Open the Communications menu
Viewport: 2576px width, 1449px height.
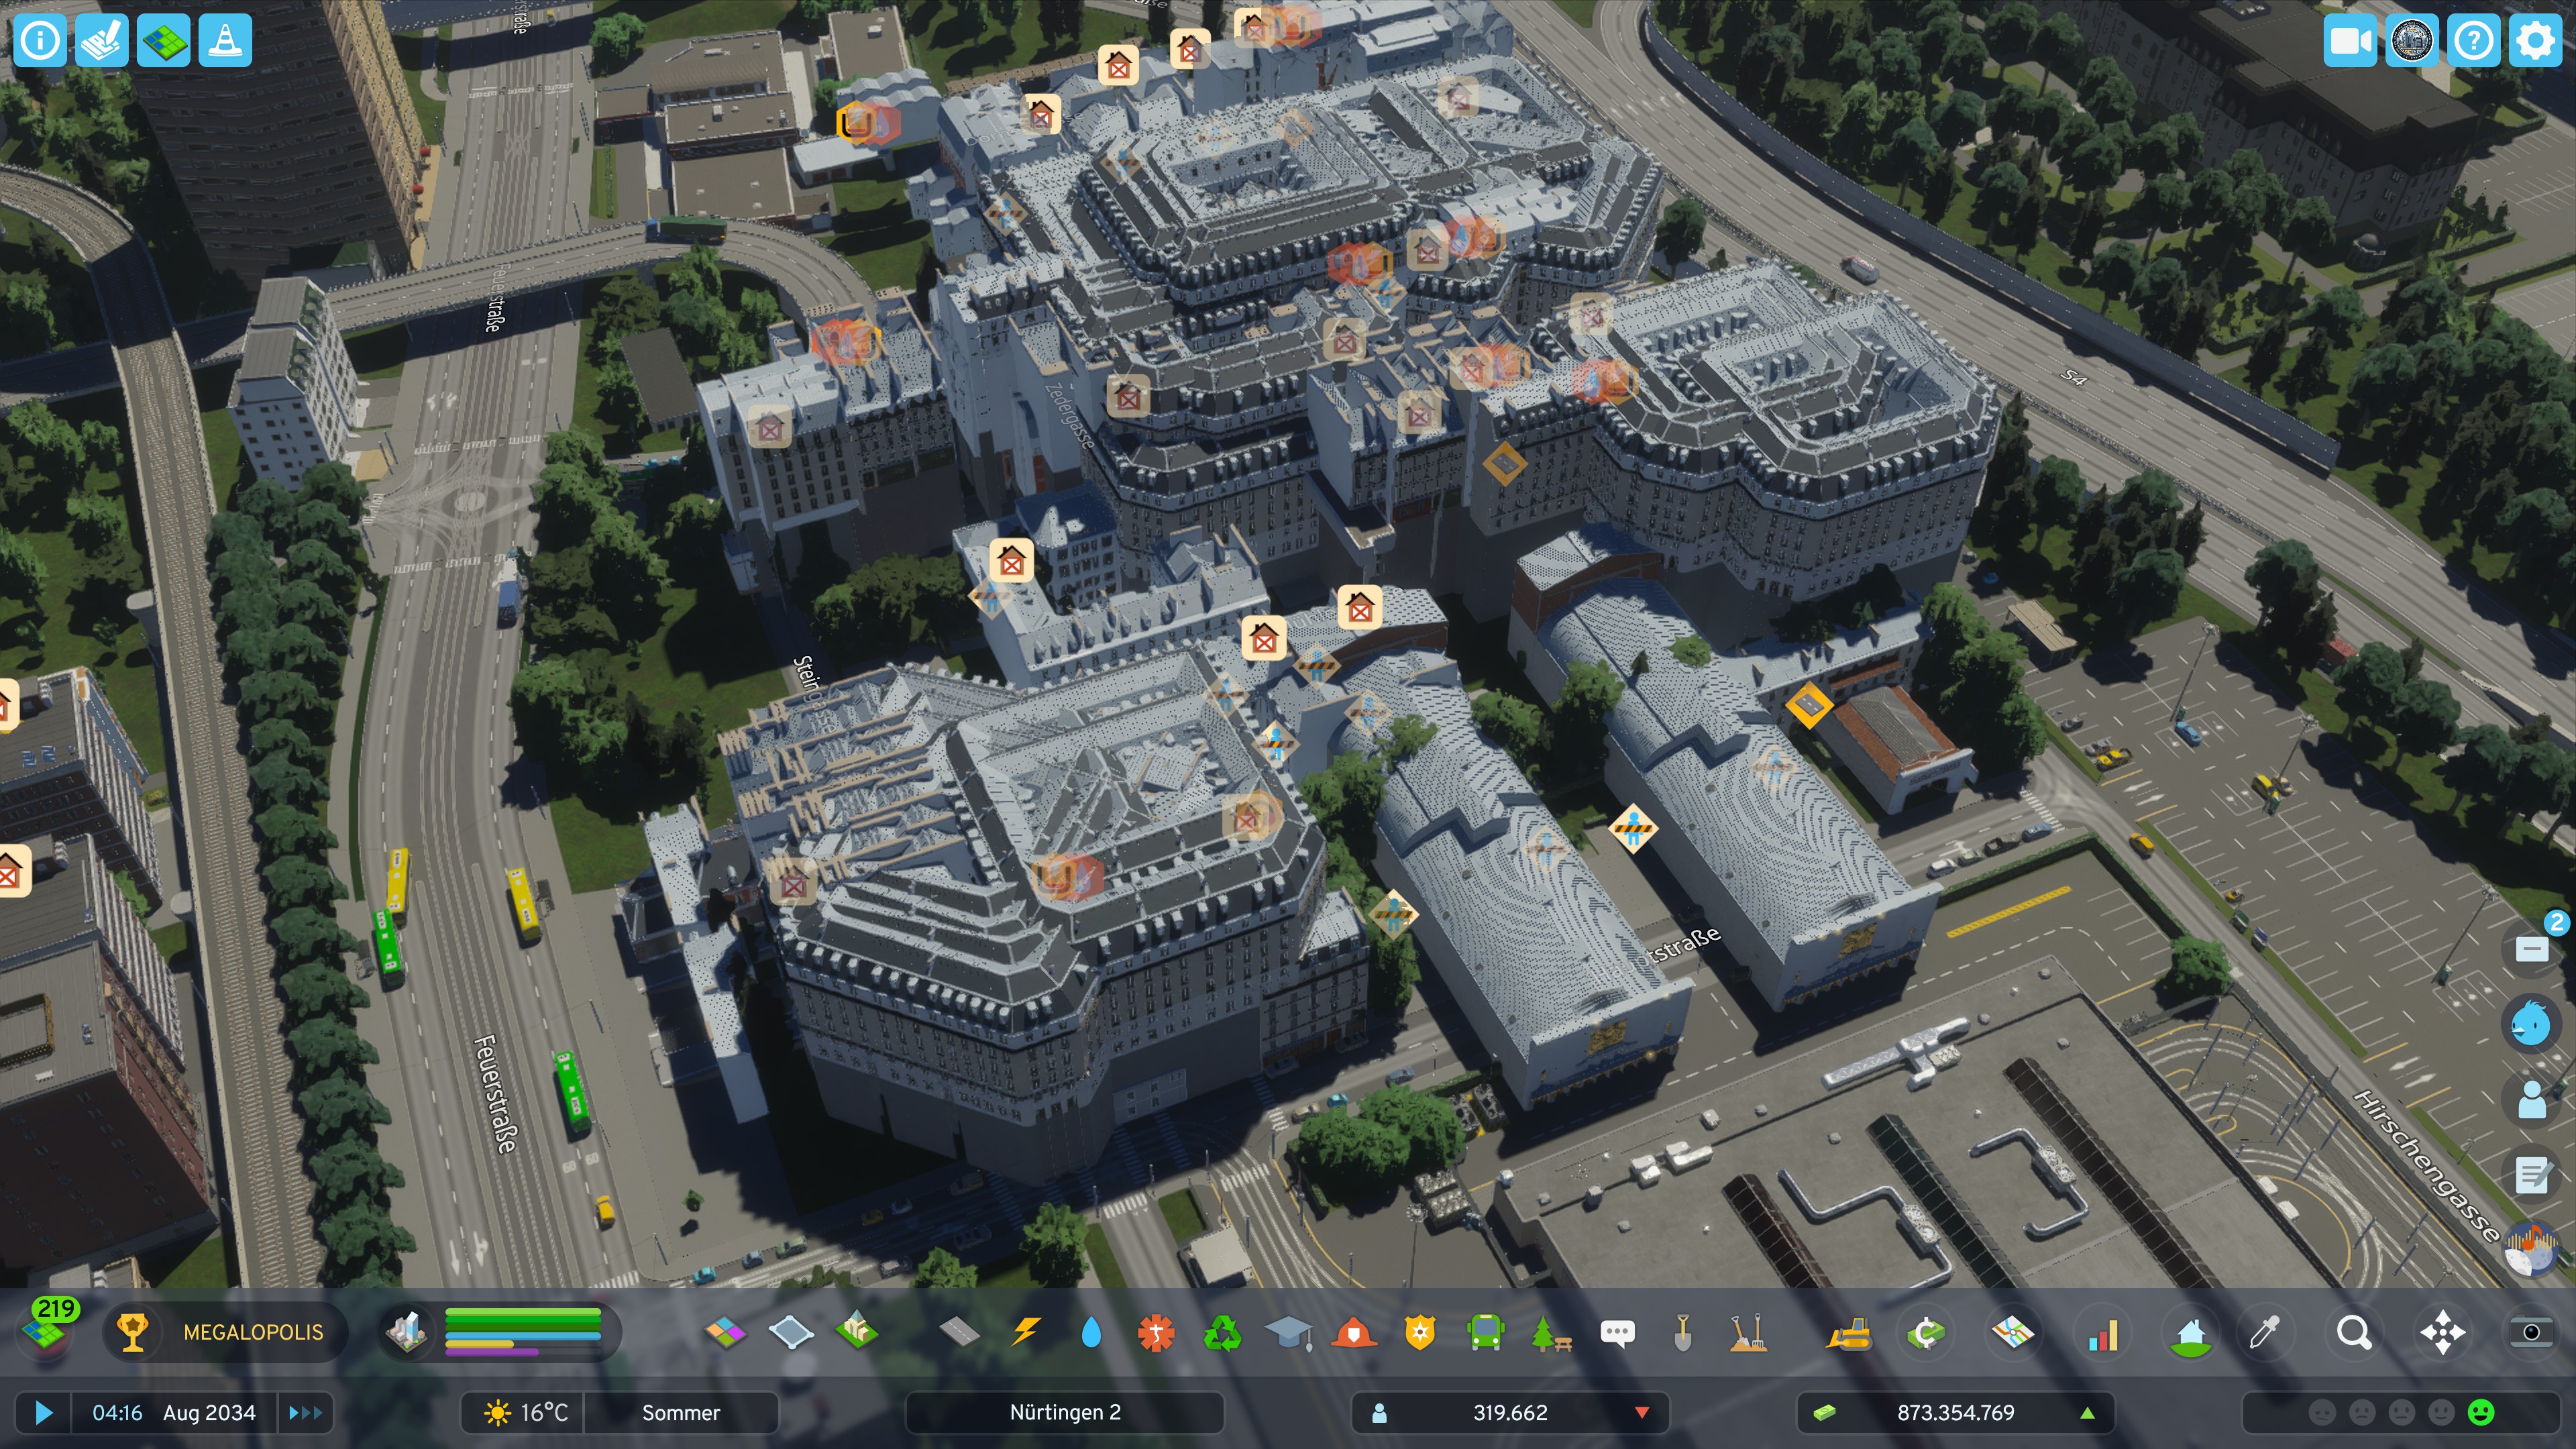coord(1617,1332)
